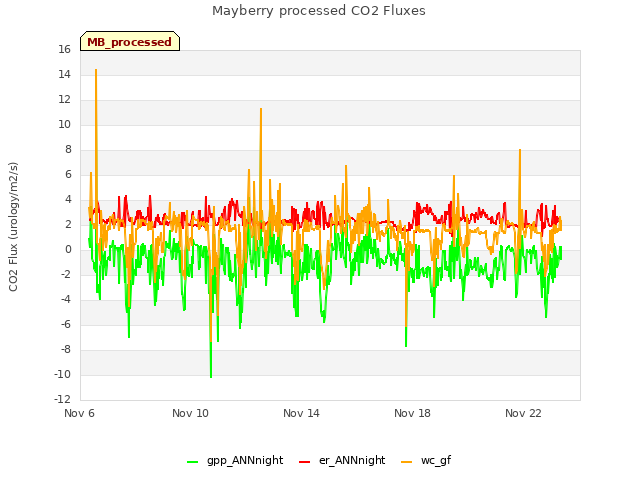Click the y-axis value 6

point(68,174)
